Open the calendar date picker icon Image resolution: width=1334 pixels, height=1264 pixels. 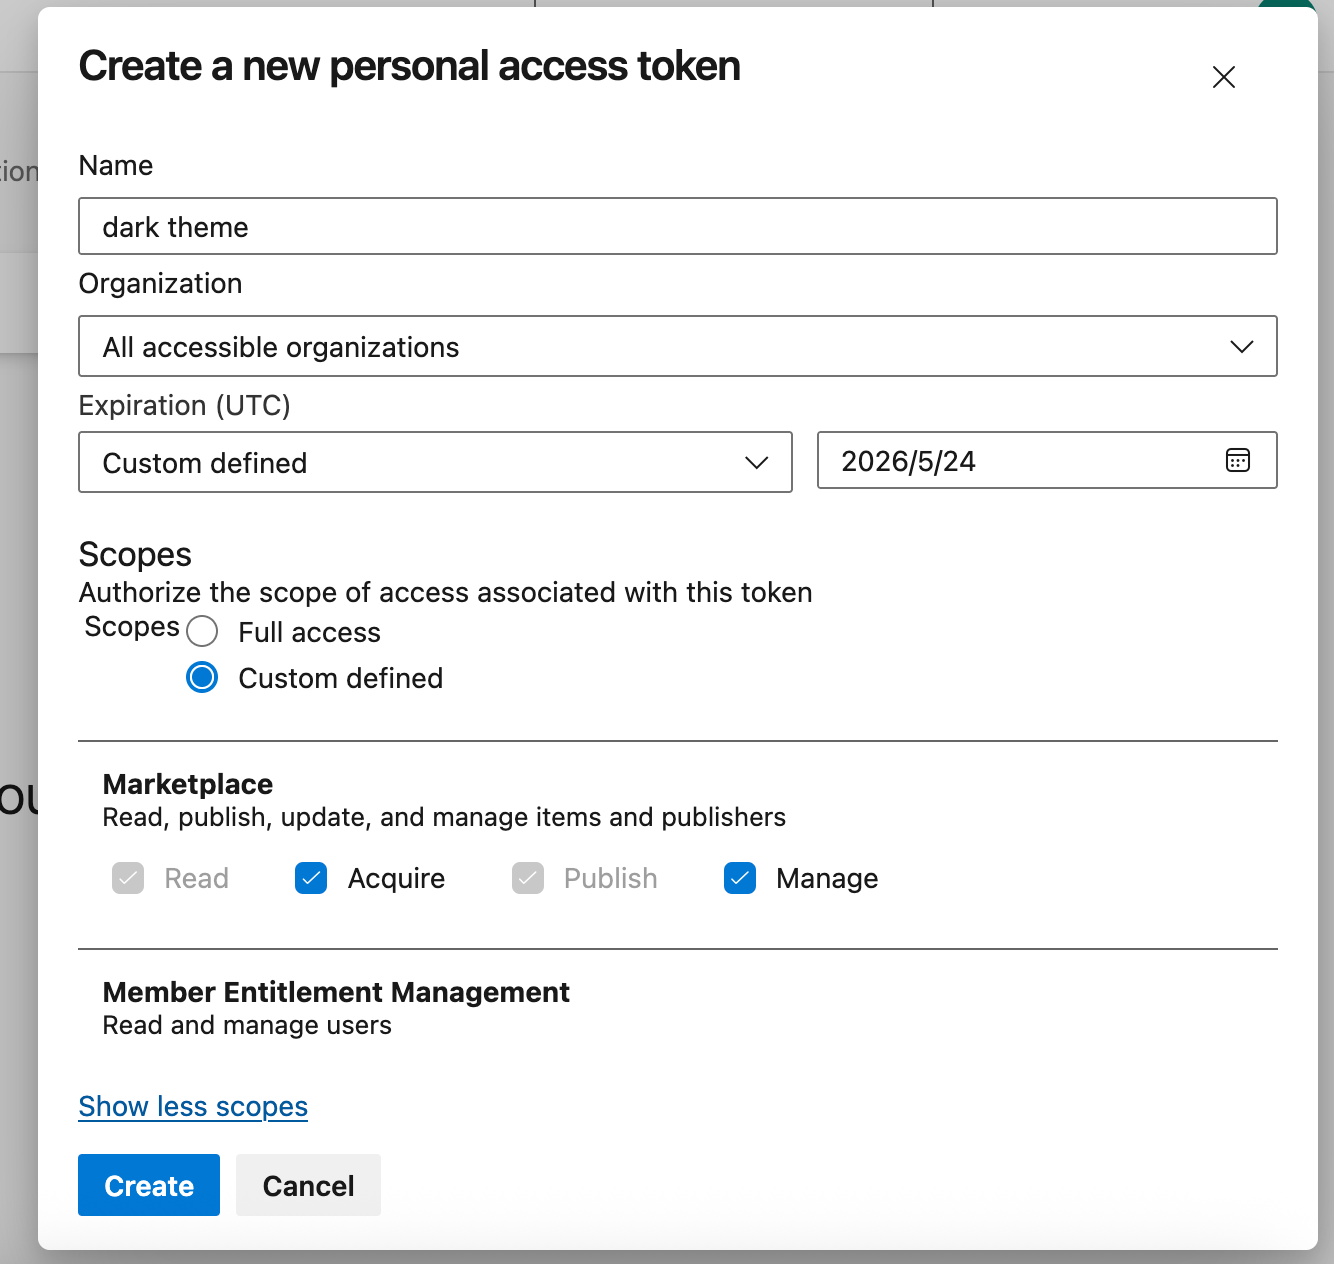click(1237, 460)
